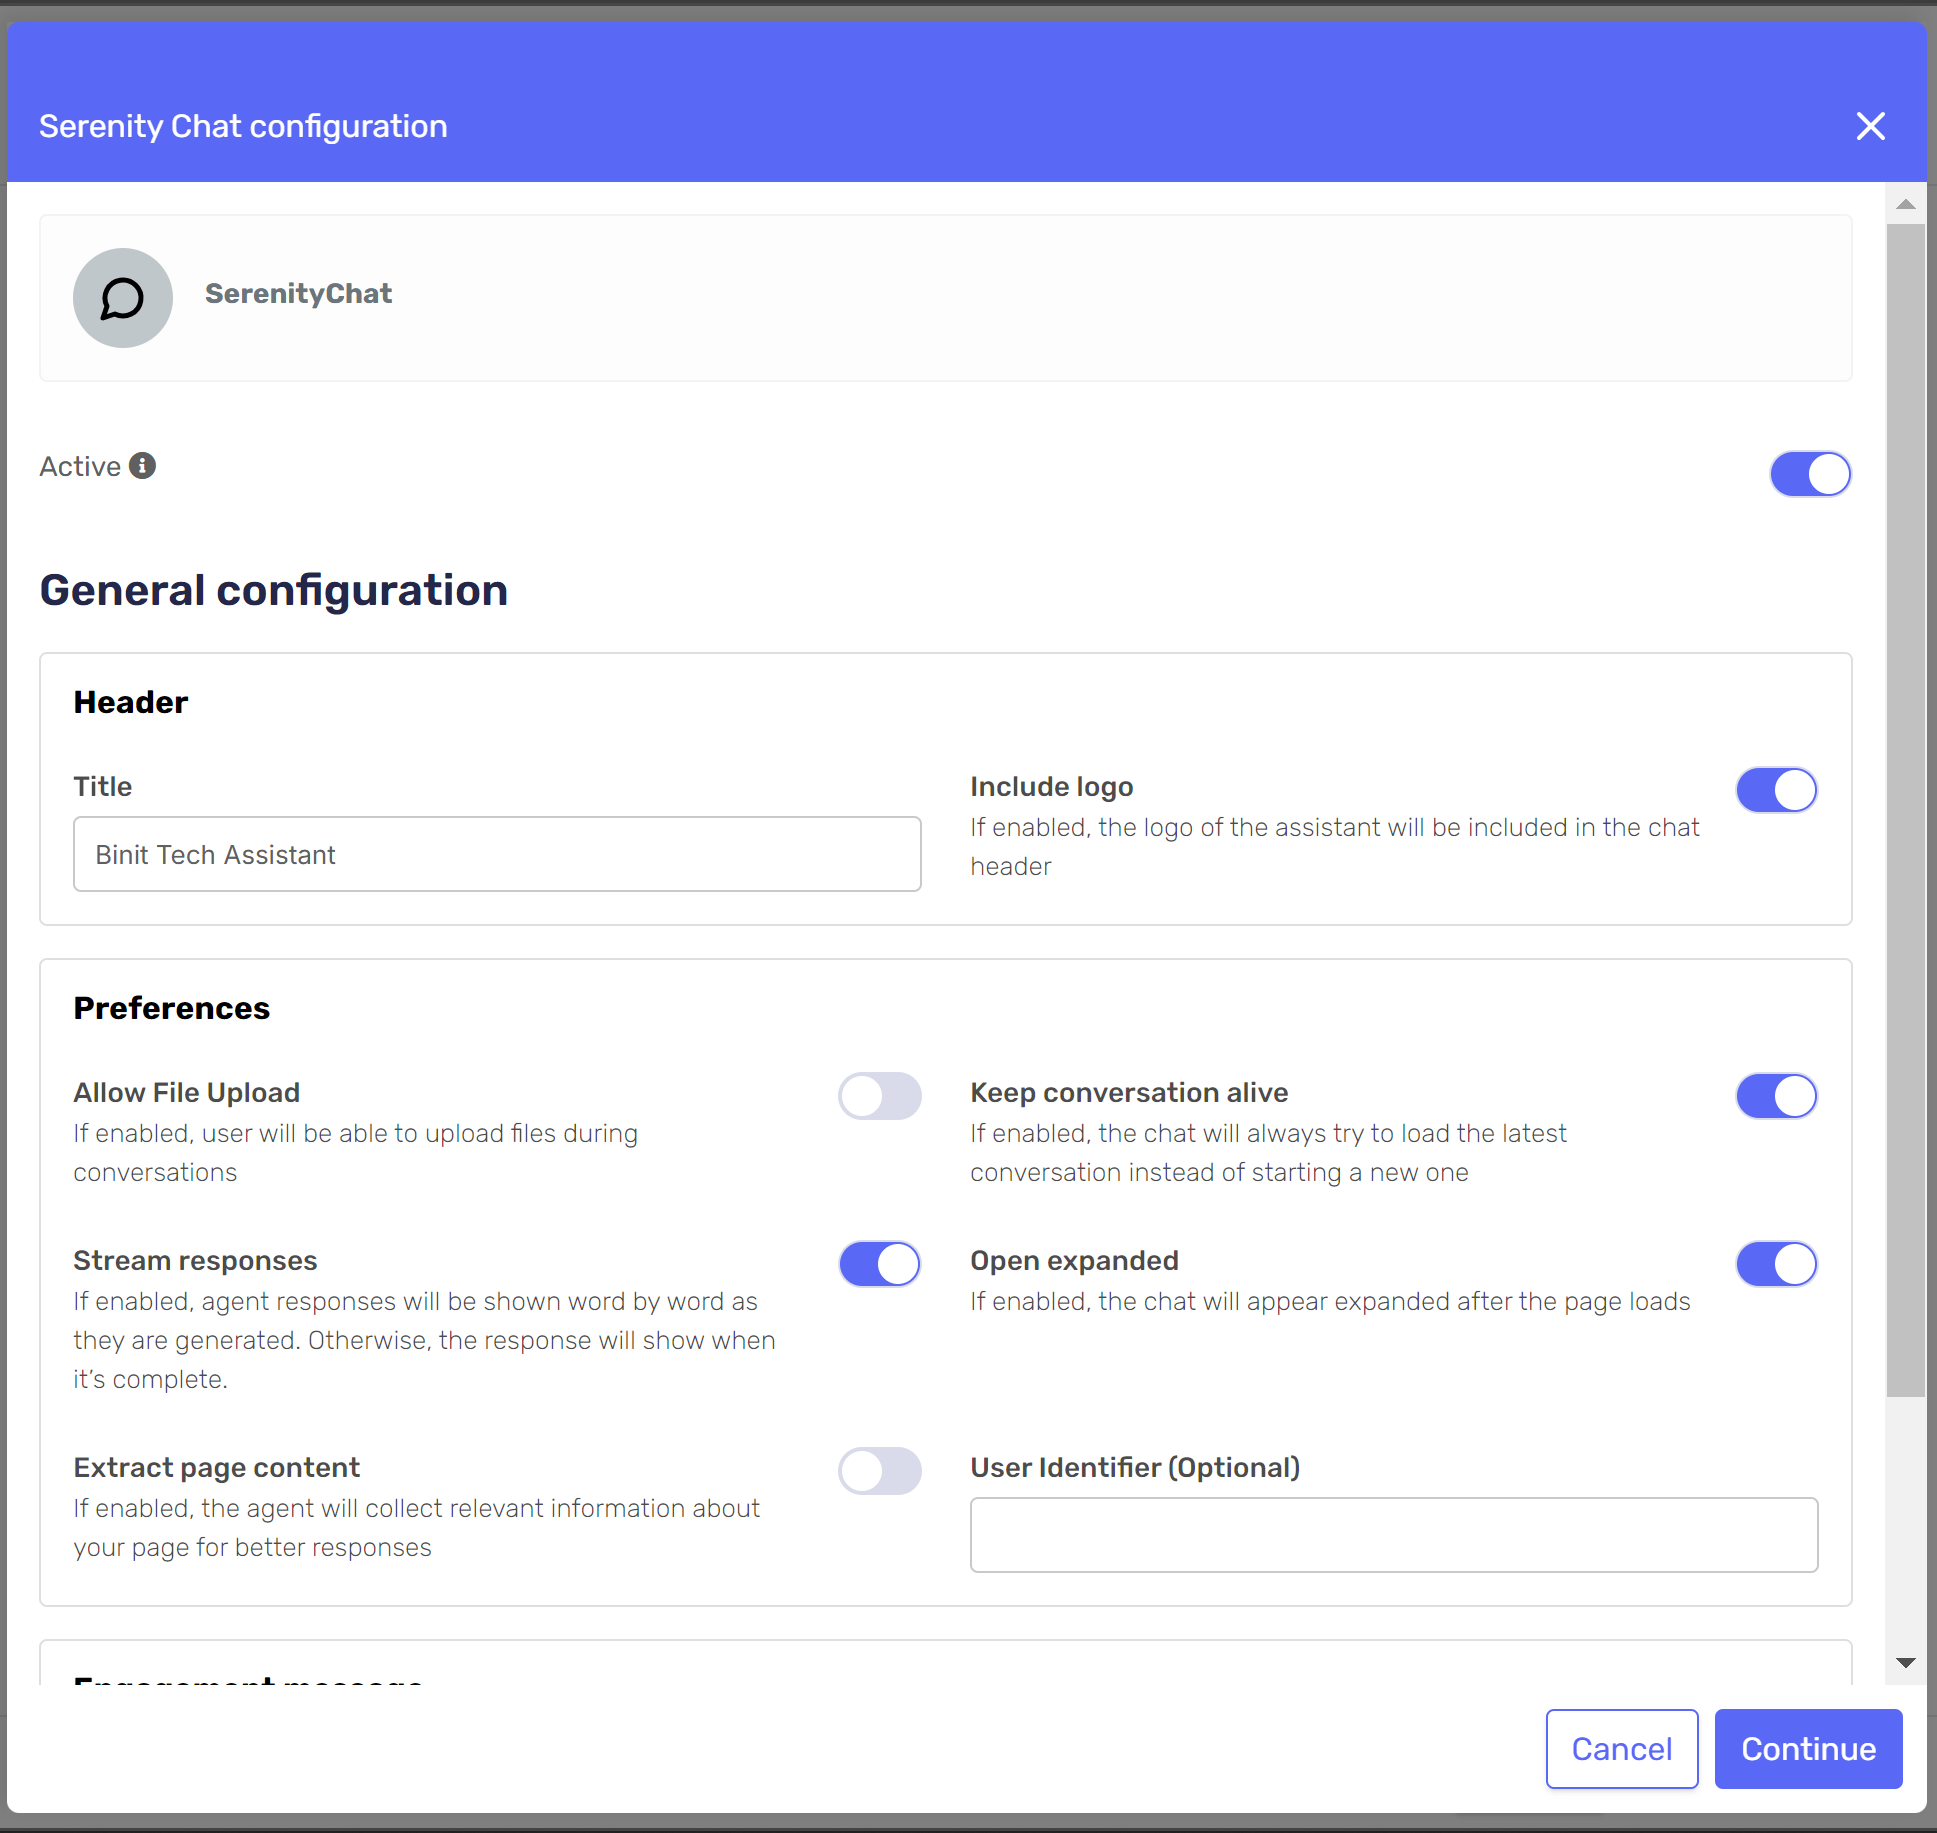Click the scrollbar up arrow

pyautogui.click(x=1906, y=204)
